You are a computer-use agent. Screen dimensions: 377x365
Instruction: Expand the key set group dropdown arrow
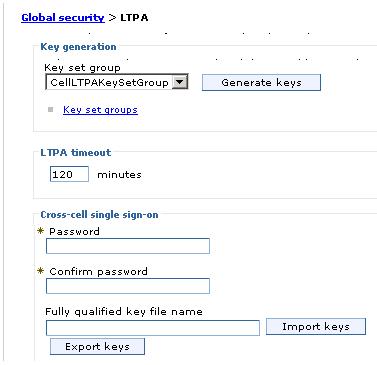pyautogui.click(x=179, y=82)
